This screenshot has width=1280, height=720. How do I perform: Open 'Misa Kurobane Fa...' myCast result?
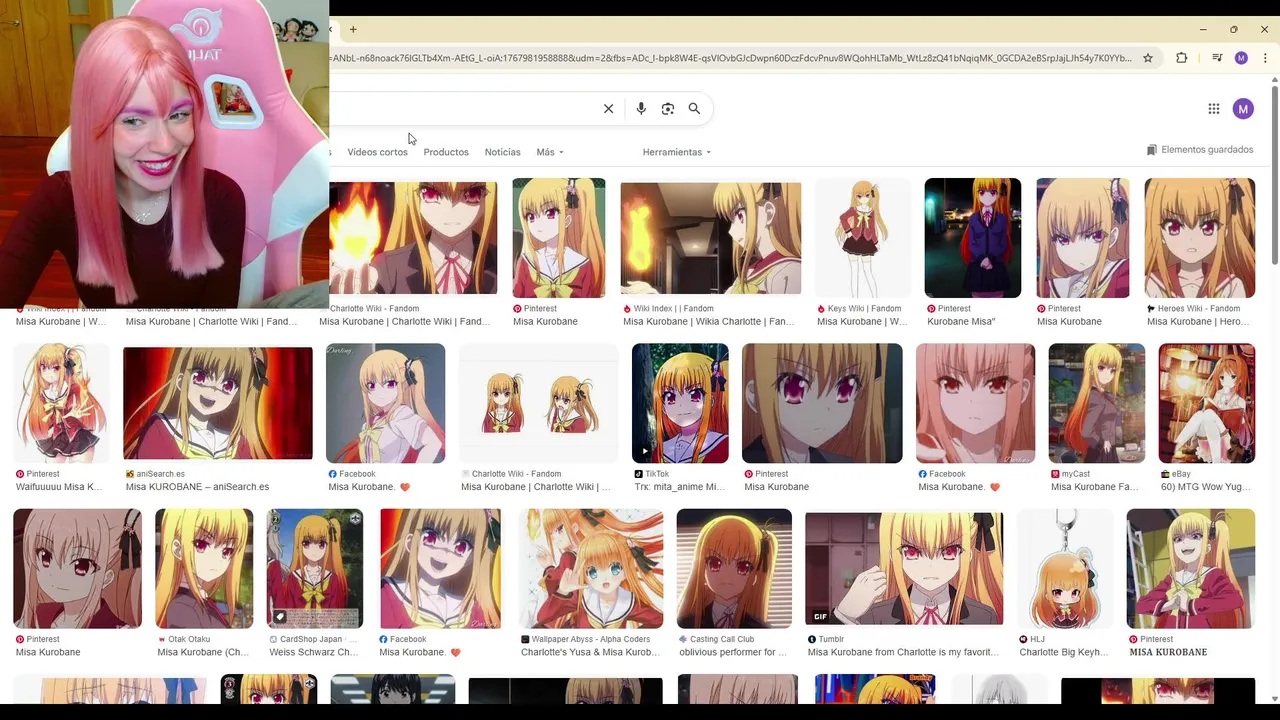pos(1095,487)
